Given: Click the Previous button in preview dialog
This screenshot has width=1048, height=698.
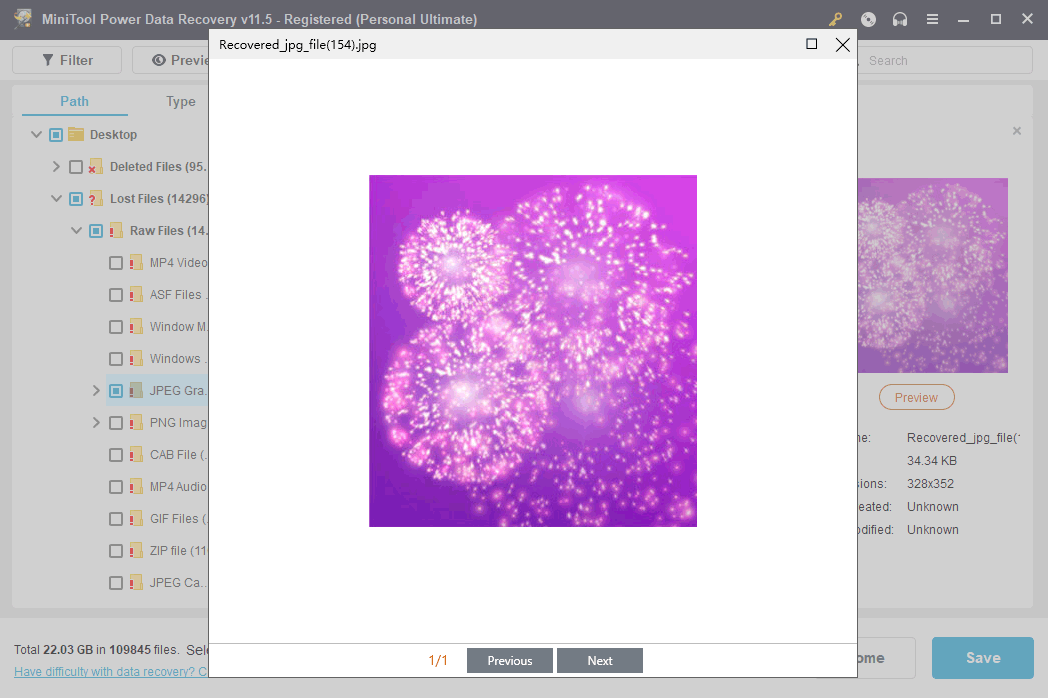Looking at the screenshot, I should pyautogui.click(x=510, y=661).
